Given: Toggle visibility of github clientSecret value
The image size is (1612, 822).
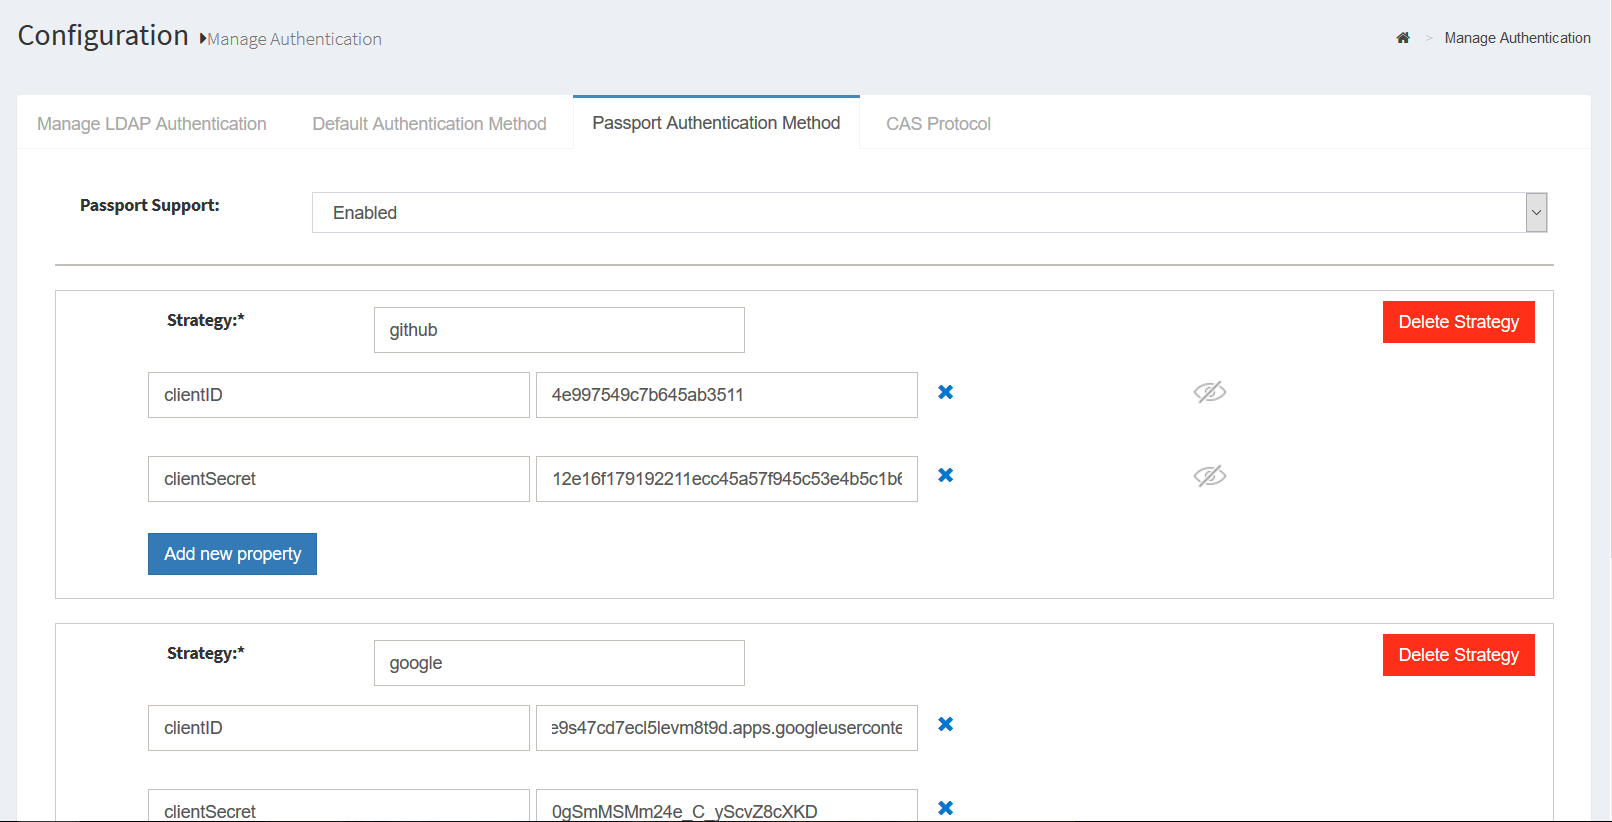Looking at the screenshot, I should [1209, 476].
